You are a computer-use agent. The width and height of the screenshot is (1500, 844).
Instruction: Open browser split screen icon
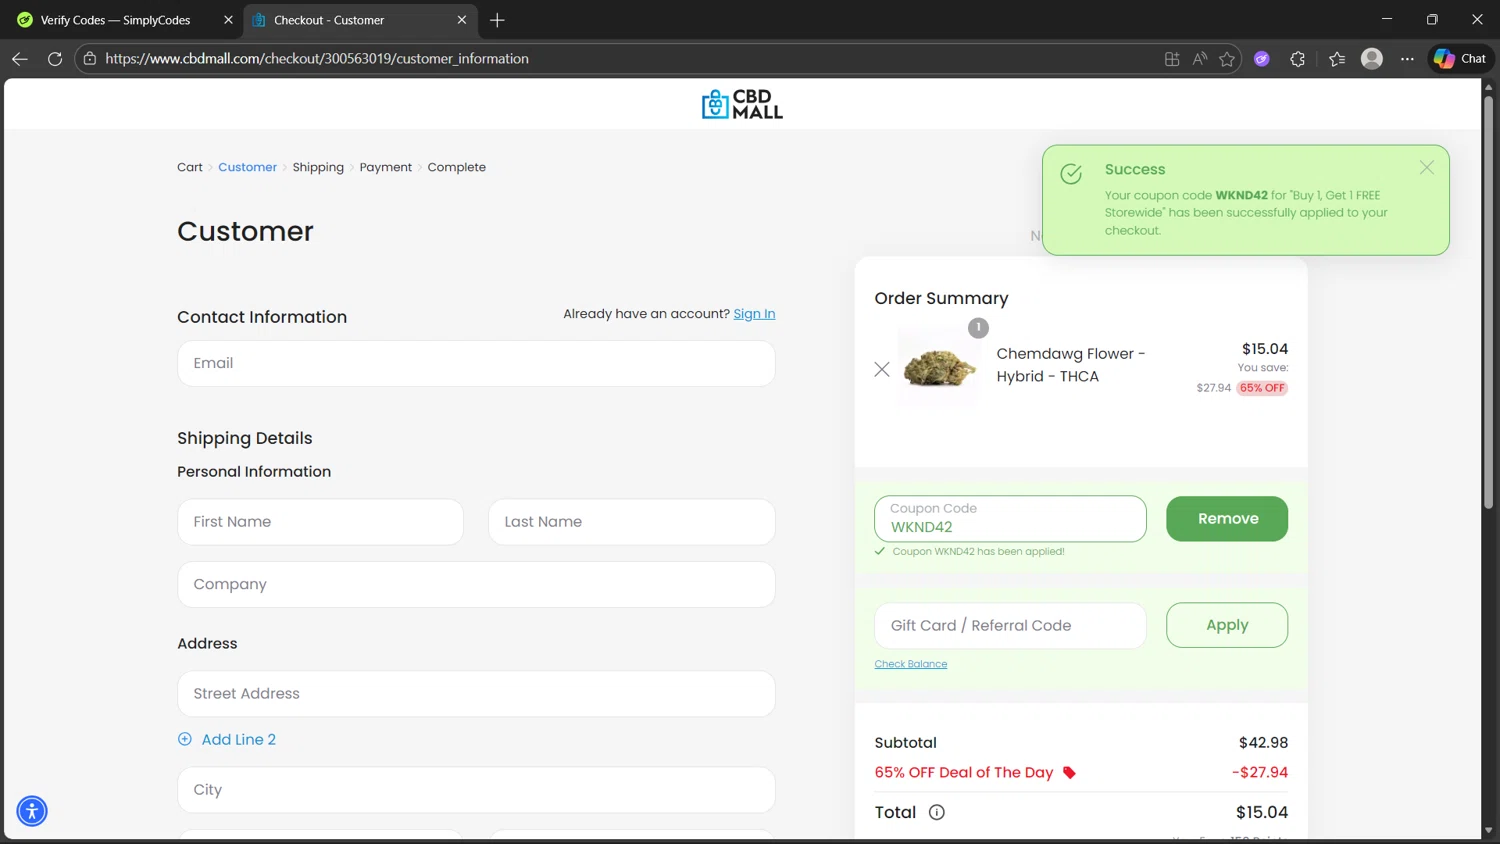[x=1172, y=59]
